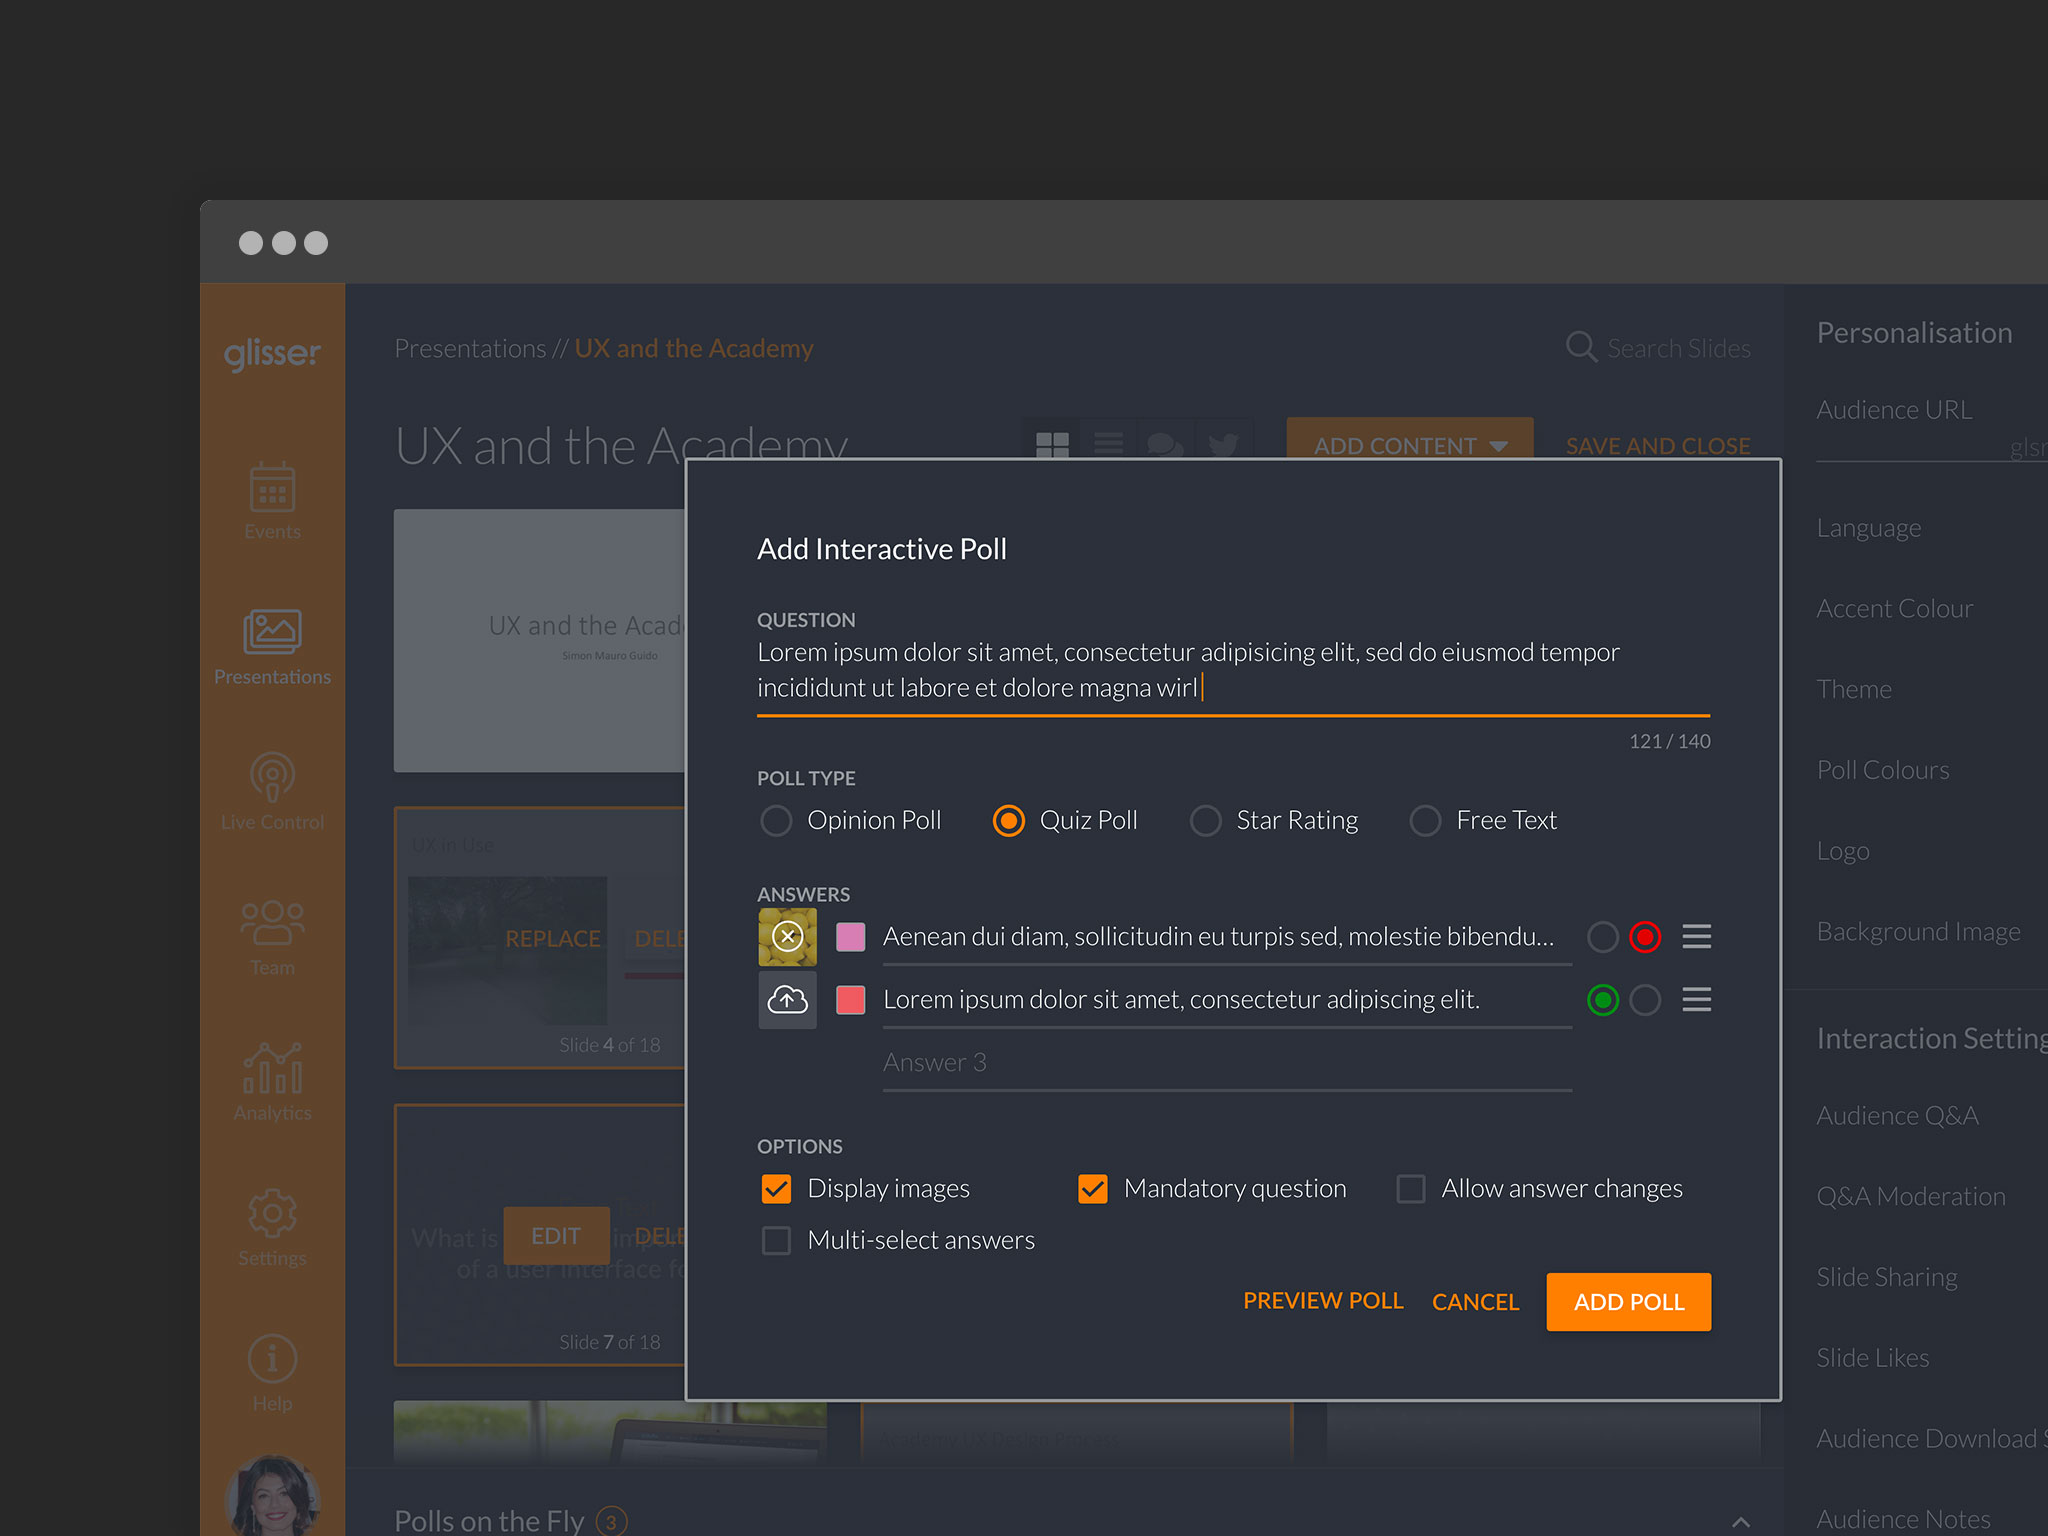Screen dimensions: 2048x1536
Task: Open Slide Likes setting
Action: click(x=1872, y=1358)
